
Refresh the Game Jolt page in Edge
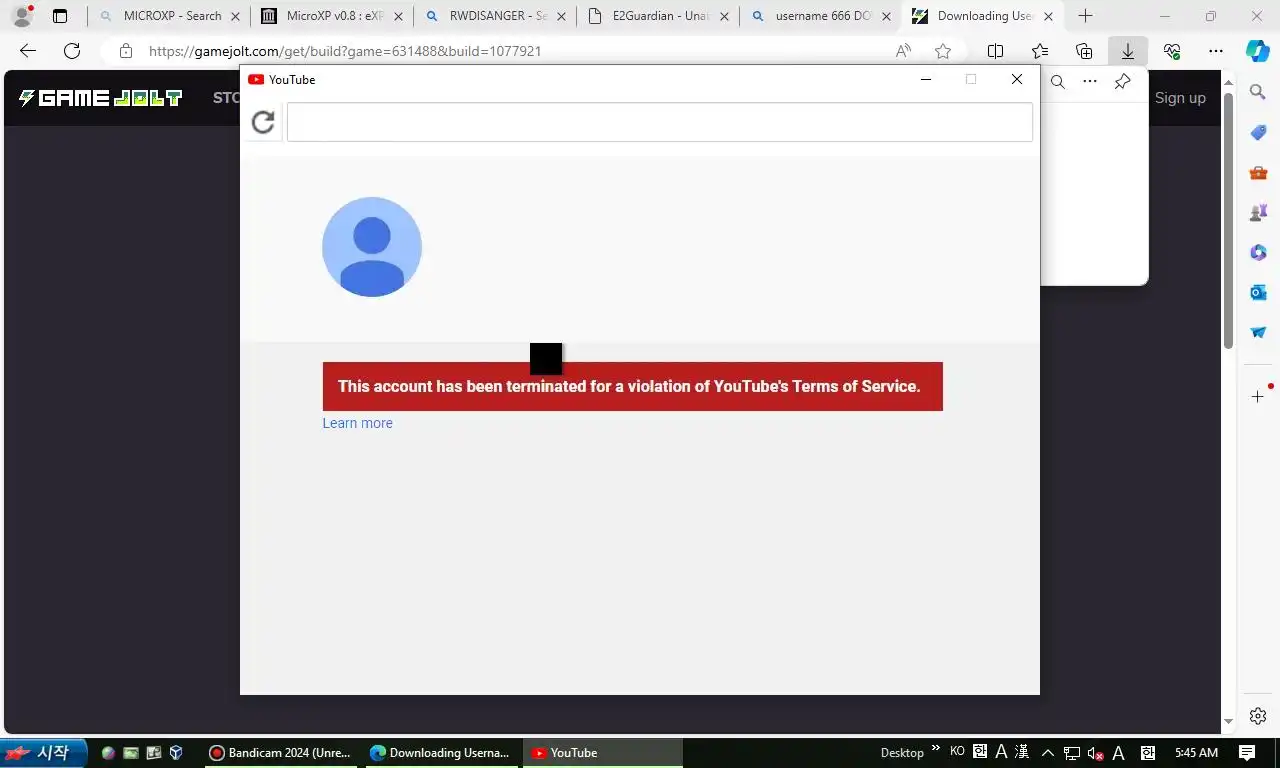(x=72, y=51)
